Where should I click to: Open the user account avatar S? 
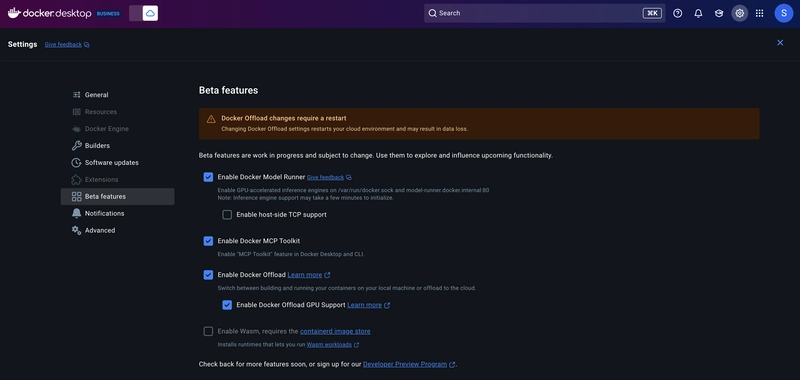(784, 13)
